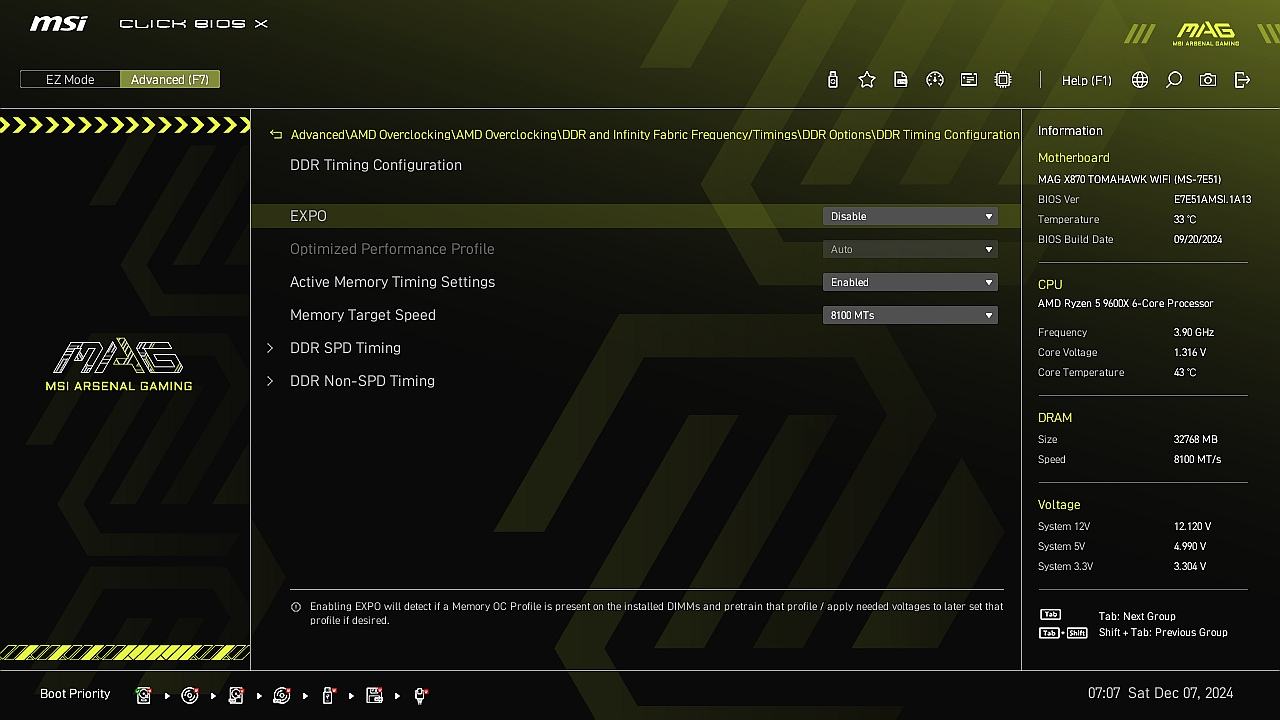
Task: Go to Advanced in the breadcrumb path
Action: click(318, 134)
